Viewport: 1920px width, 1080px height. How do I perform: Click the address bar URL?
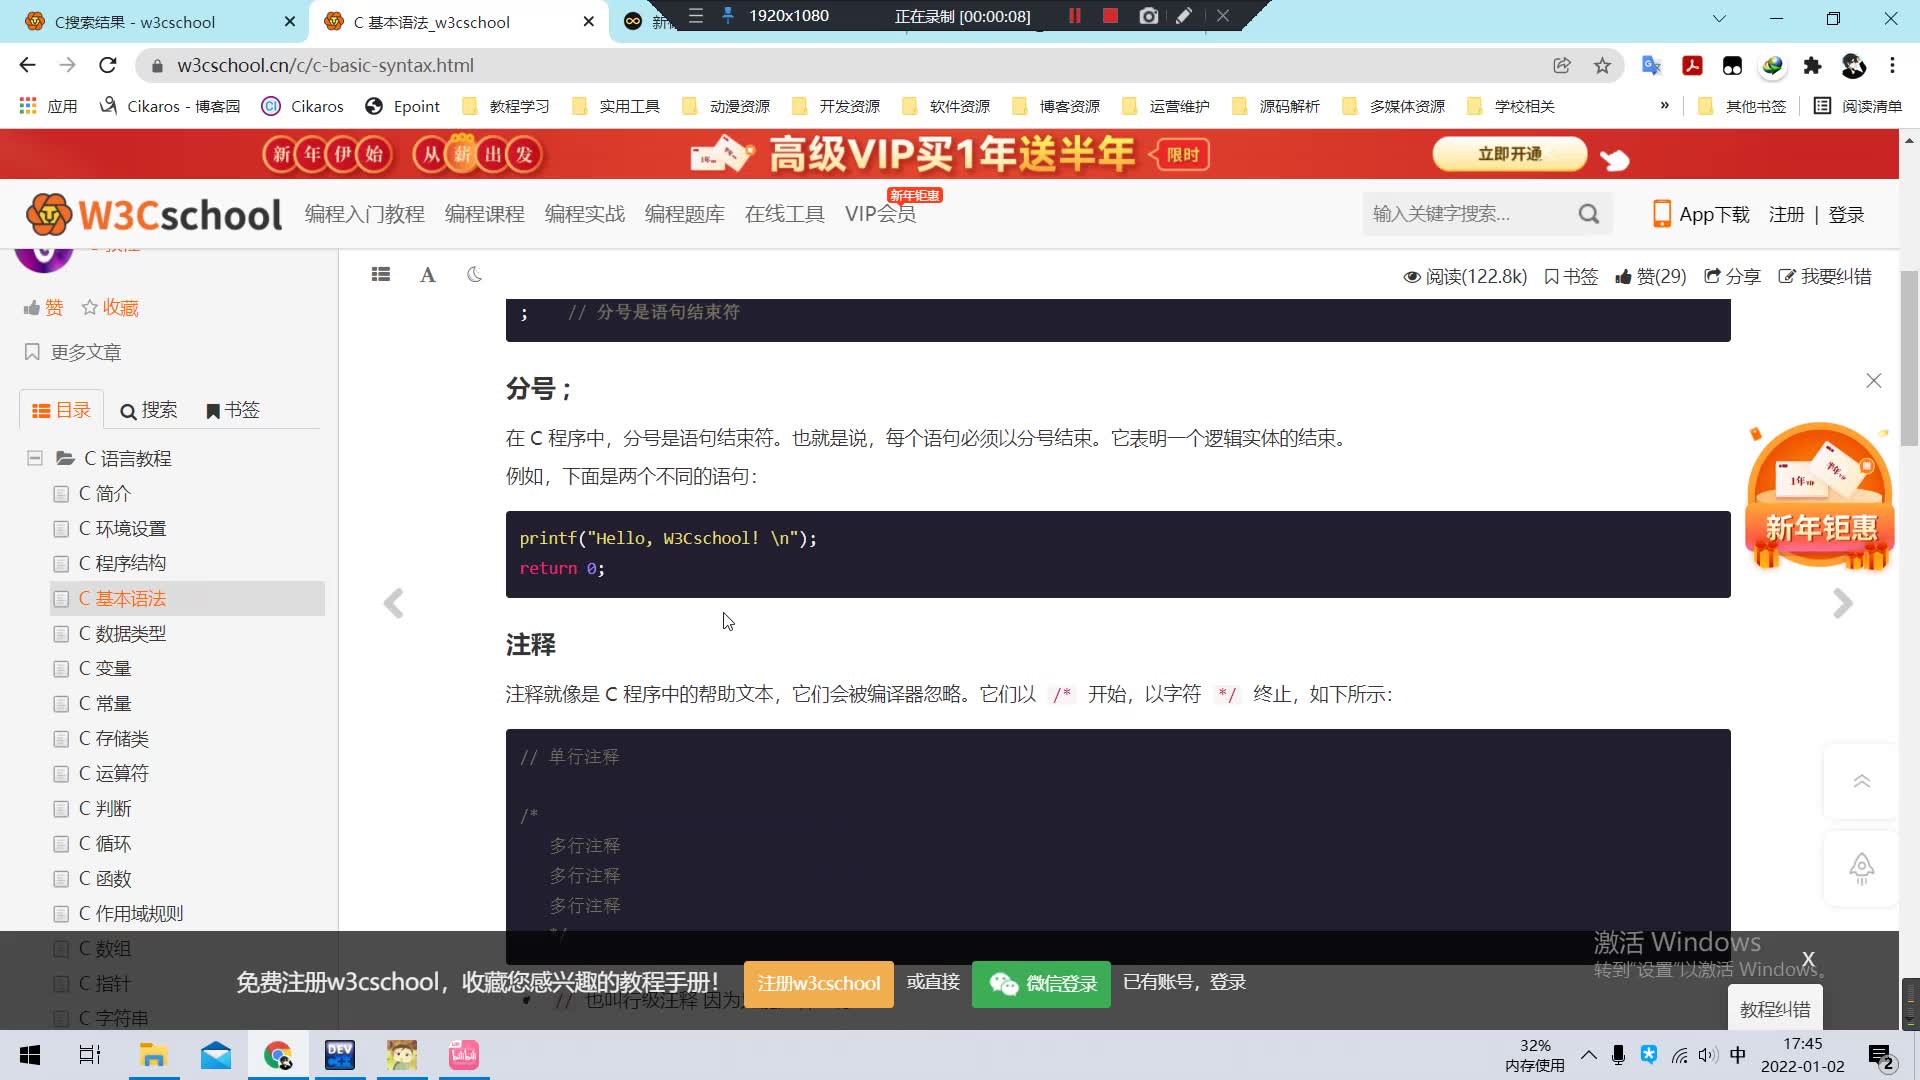click(326, 65)
